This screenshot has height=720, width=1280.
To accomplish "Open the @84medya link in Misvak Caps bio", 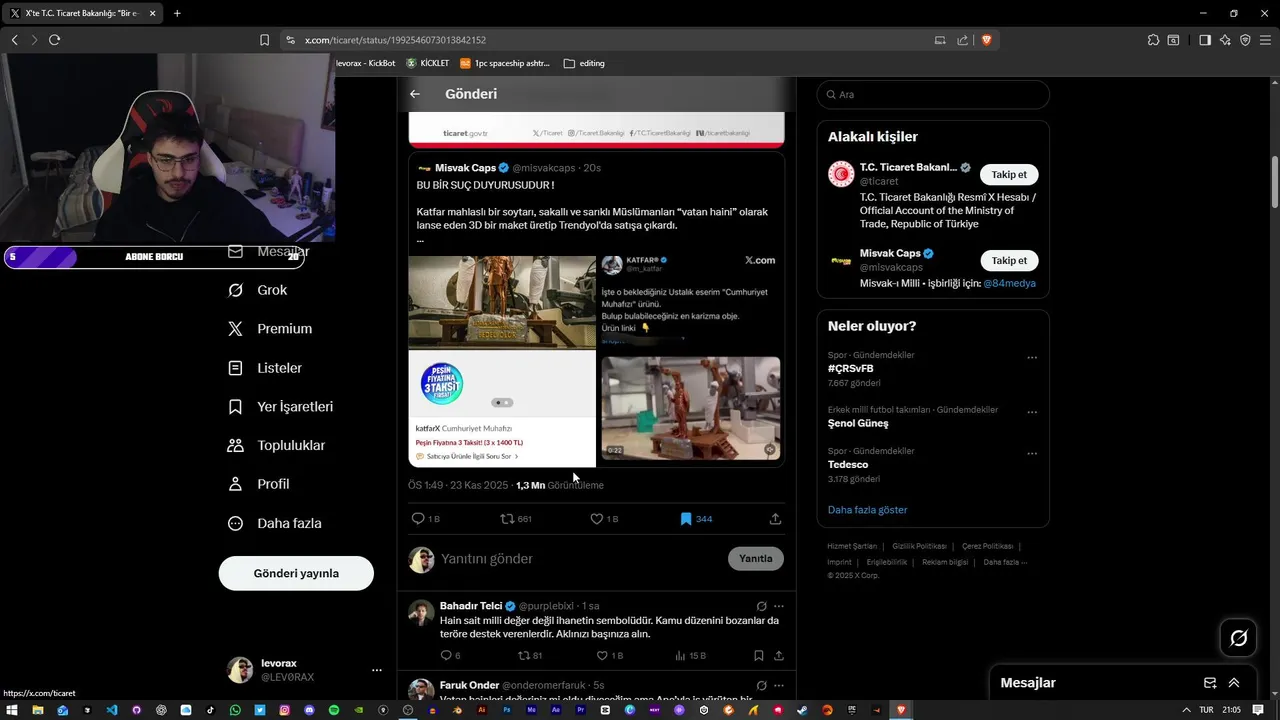I will [1009, 284].
